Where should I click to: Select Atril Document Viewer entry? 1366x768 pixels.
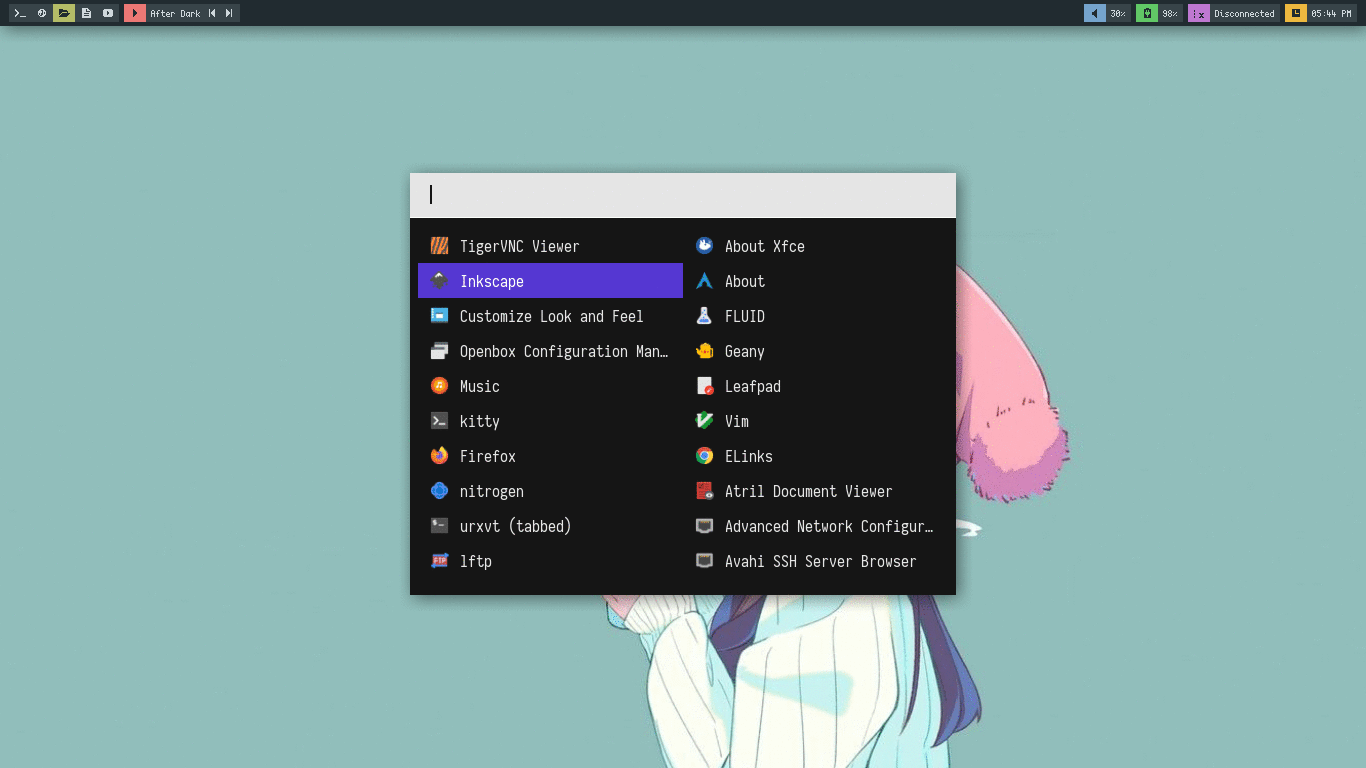pos(808,491)
